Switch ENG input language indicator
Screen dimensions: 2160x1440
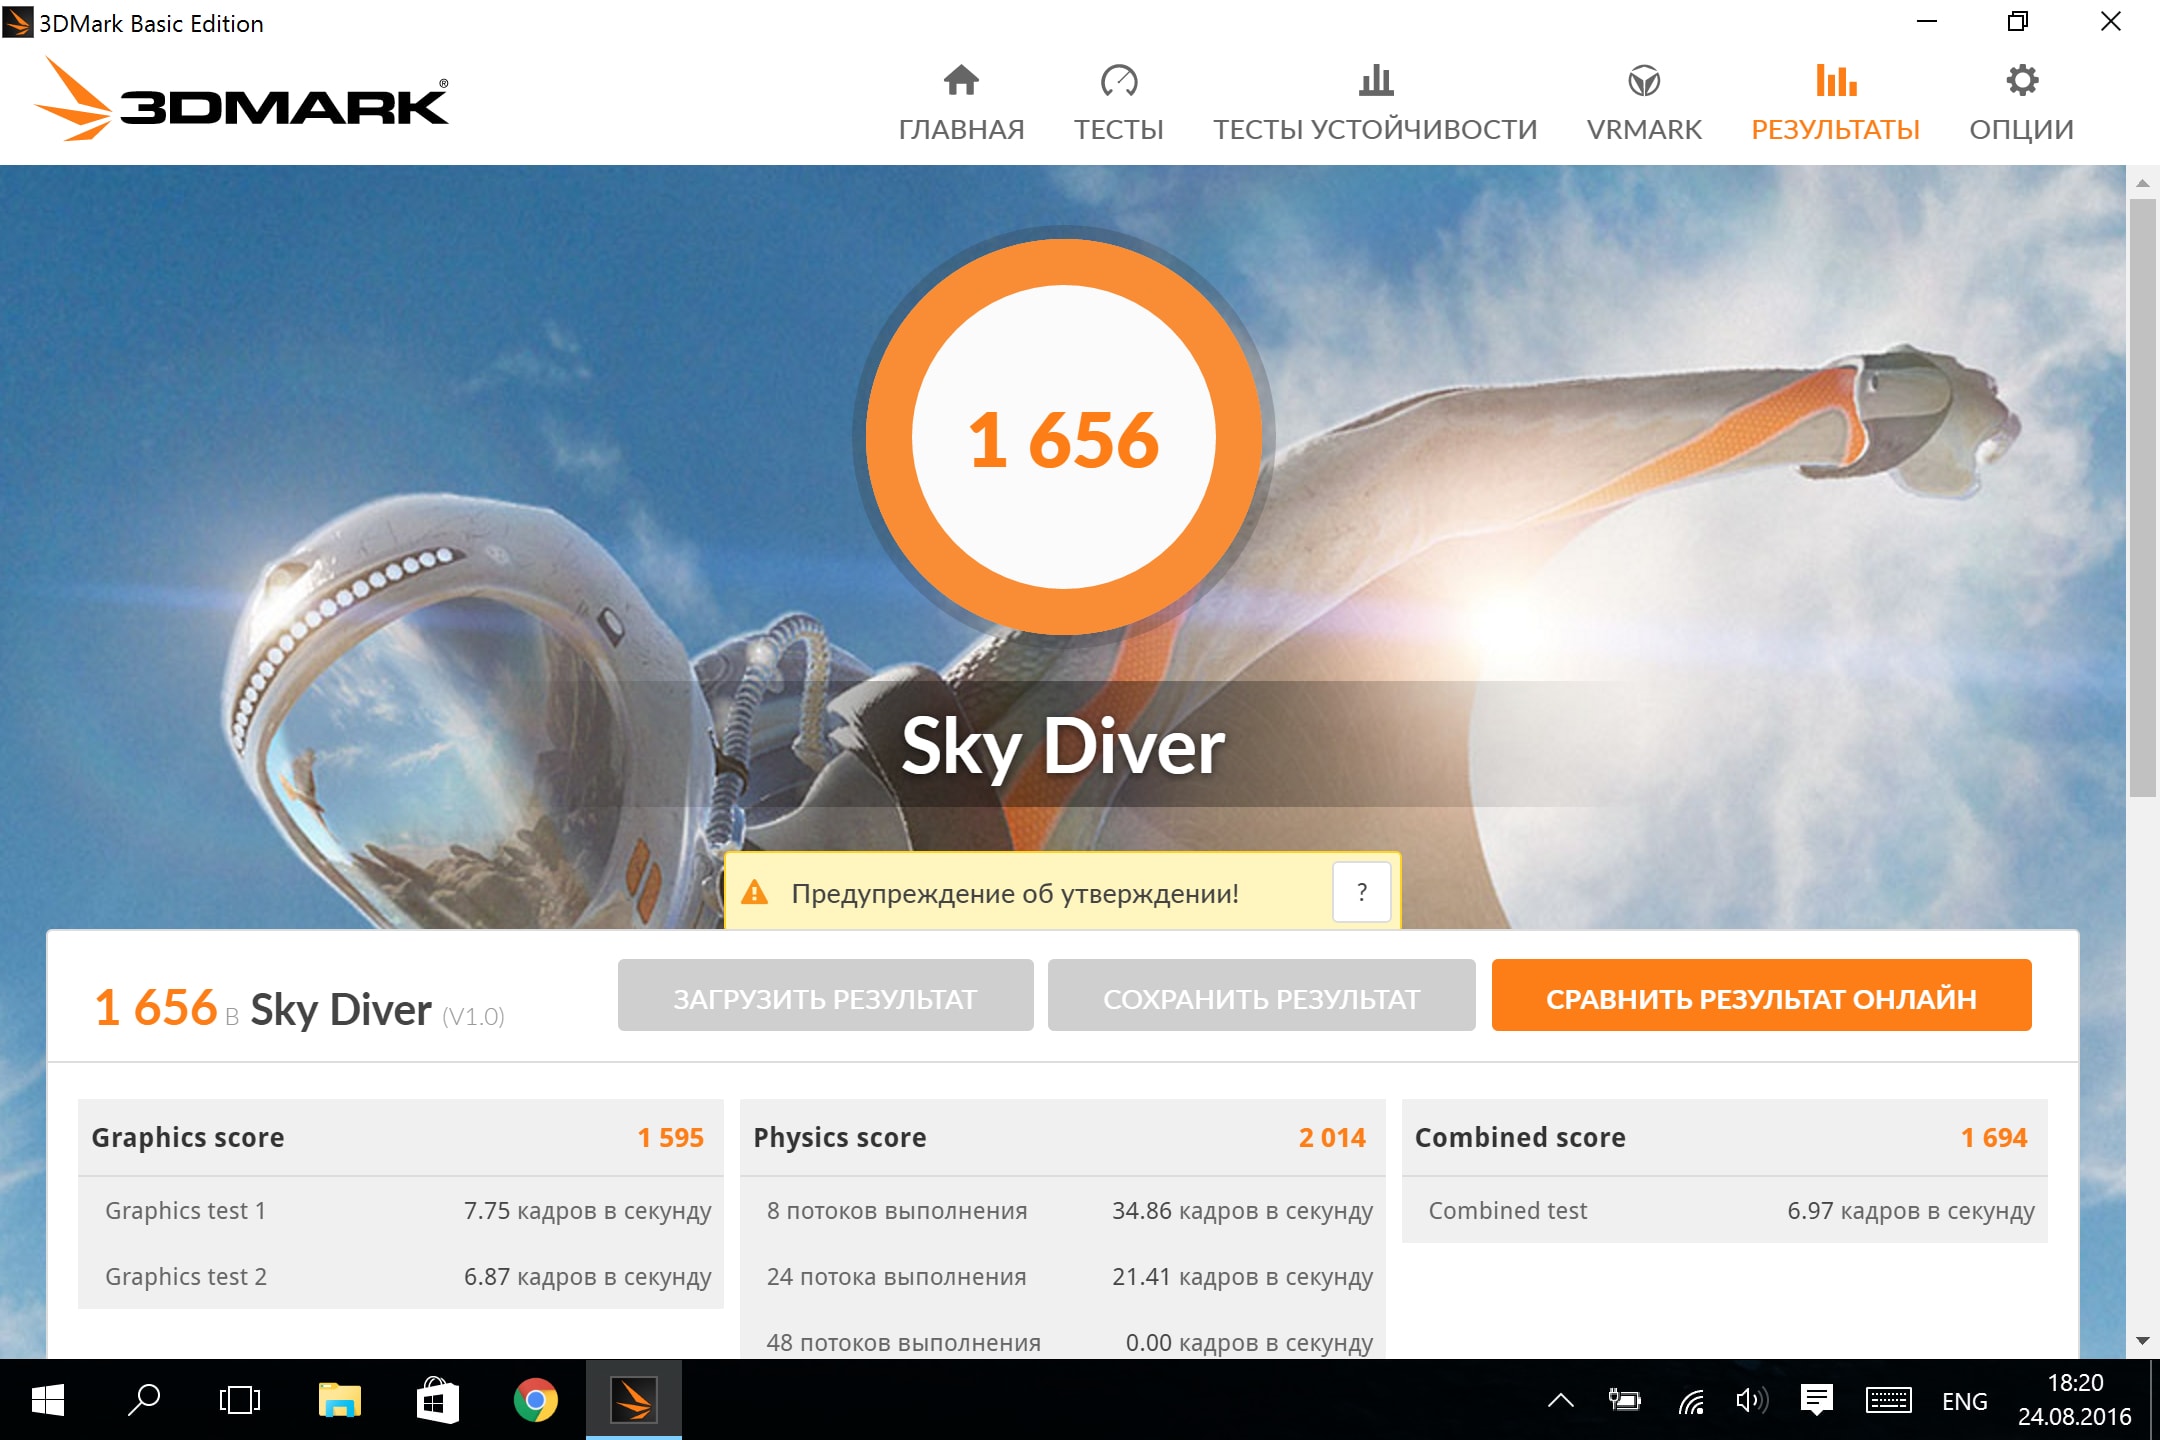click(1964, 1401)
